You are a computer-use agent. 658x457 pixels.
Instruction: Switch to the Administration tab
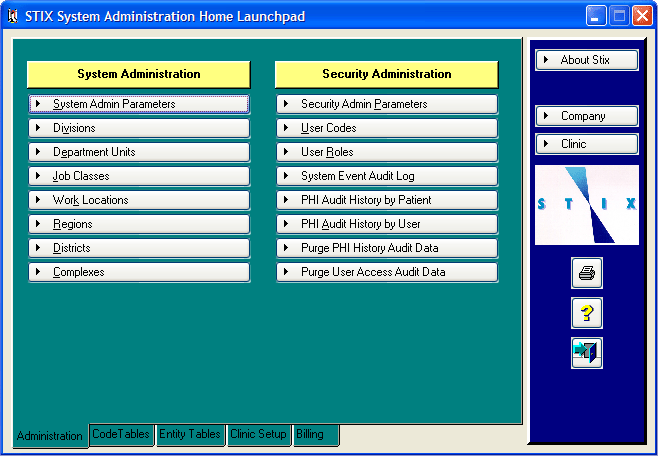pos(50,436)
